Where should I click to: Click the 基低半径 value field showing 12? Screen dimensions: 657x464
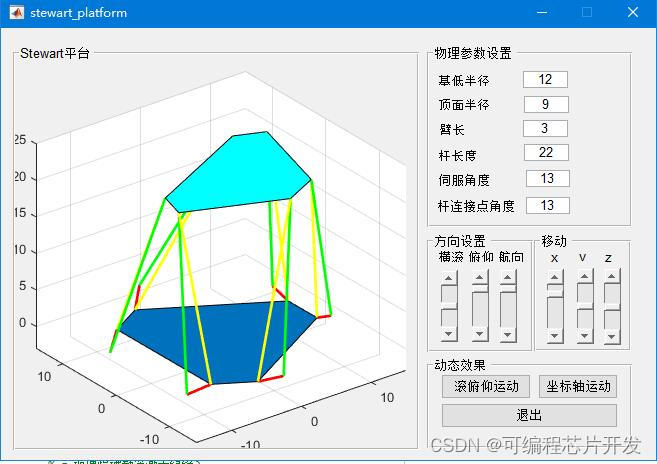[x=545, y=80]
